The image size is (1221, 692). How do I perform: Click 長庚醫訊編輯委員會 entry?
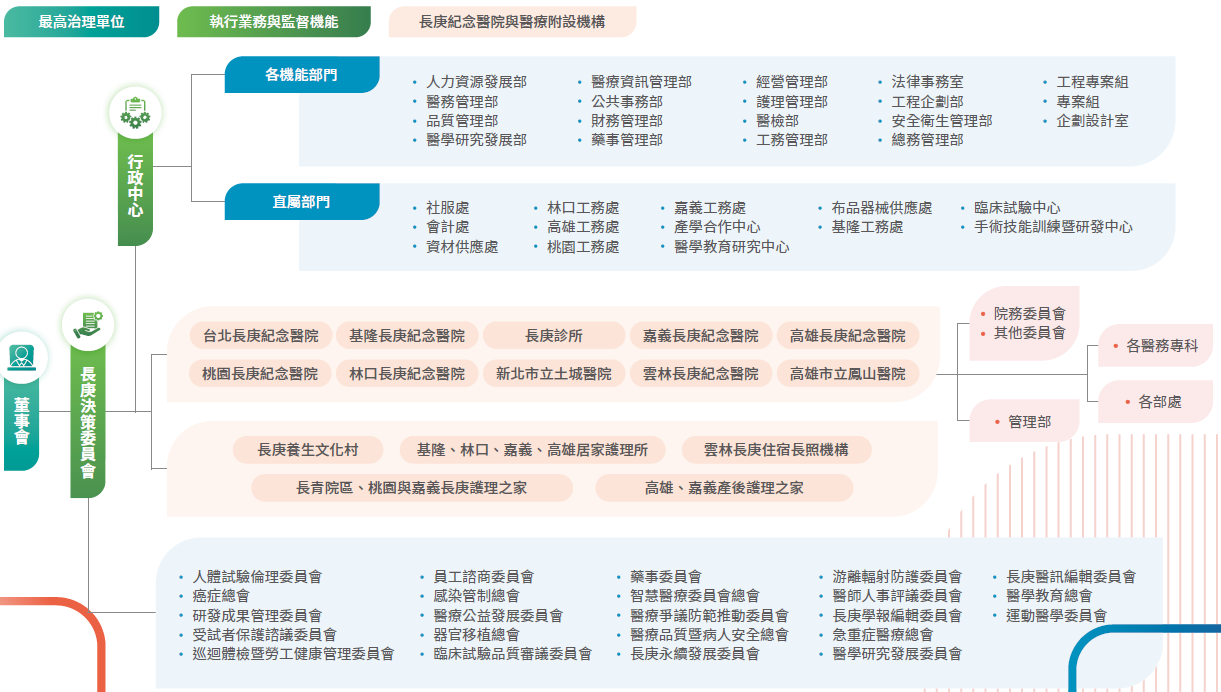pyautogui.click(x=1071, y=577)
